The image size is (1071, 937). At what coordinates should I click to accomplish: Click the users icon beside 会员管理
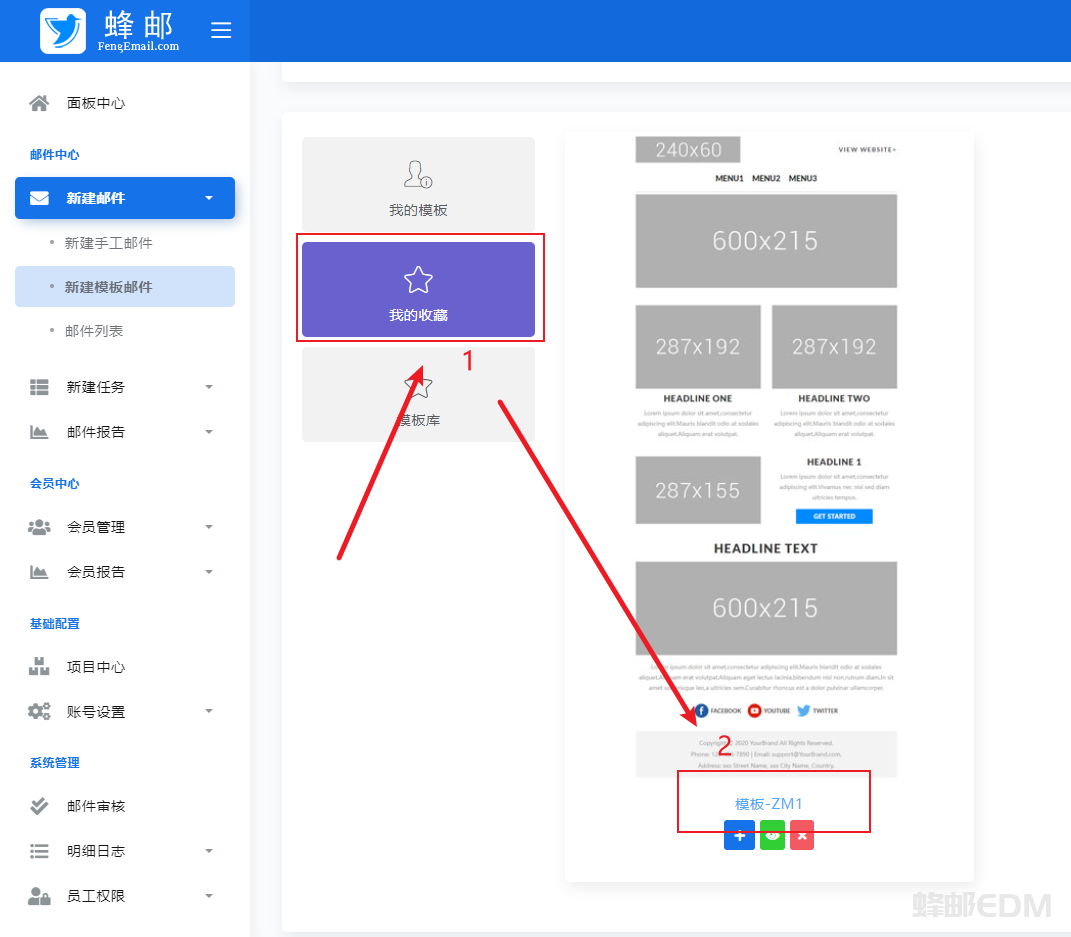click(39, 527)
